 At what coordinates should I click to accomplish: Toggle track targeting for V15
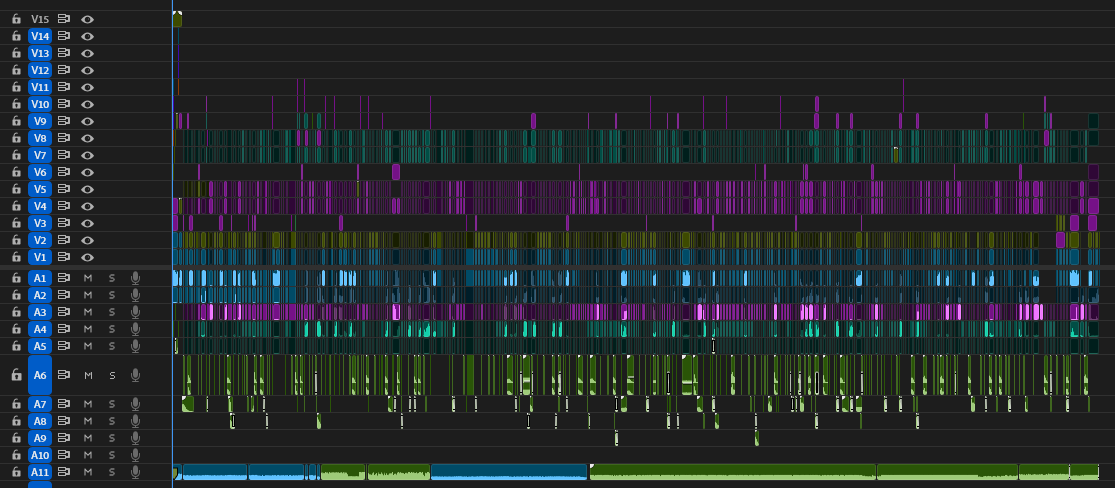click(40, 19)
